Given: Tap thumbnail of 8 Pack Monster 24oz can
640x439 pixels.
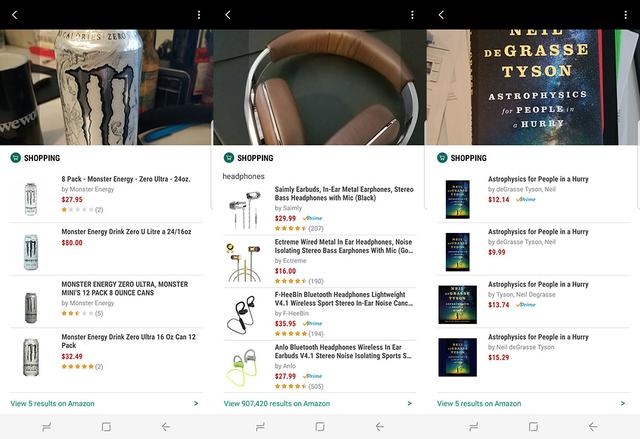Looking at the screenshot, I should 31,199.
